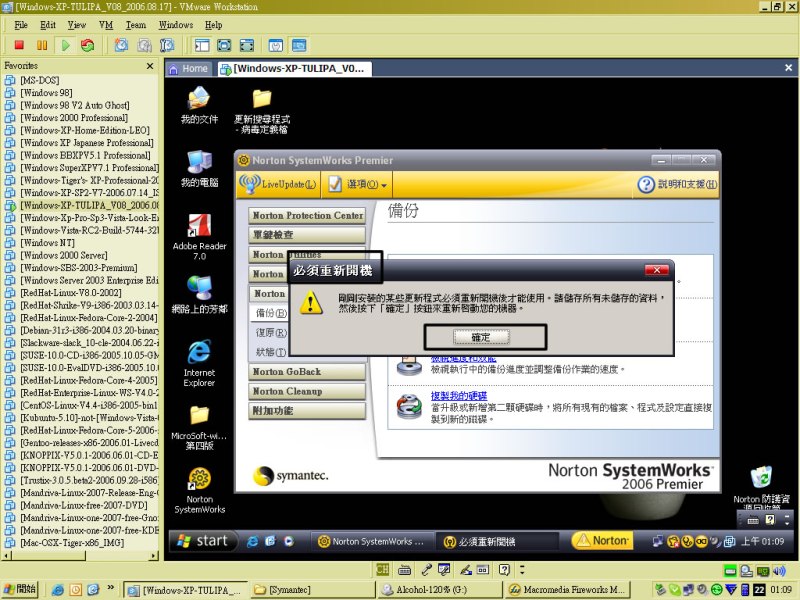This screenshot has height=600, width=800.
Task: Open the View menu
Action: click(77, 25)
